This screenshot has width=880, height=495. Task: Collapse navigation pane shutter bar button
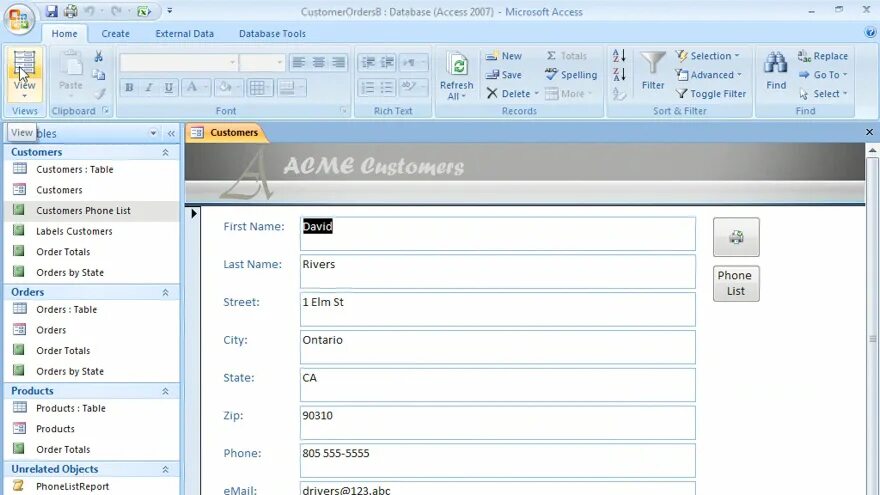click(171, 133)
